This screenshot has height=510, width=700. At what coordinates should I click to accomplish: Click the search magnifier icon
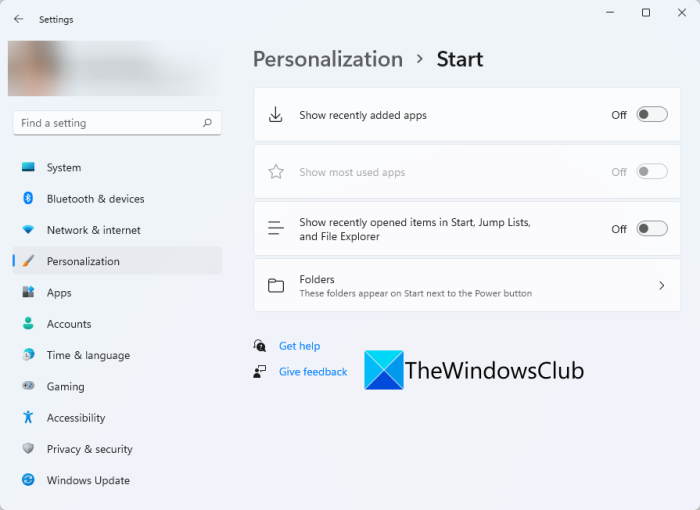click(207, 123)
